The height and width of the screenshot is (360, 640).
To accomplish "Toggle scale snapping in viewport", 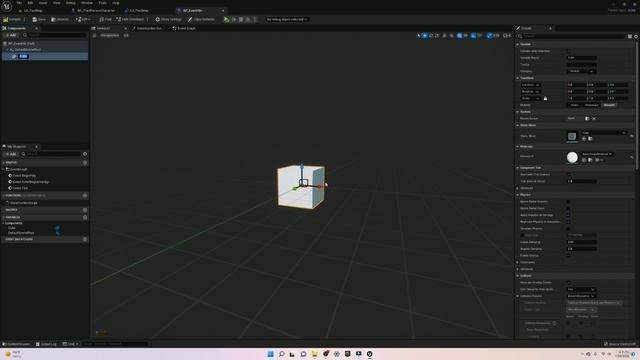I will click(x=489, y=36).
